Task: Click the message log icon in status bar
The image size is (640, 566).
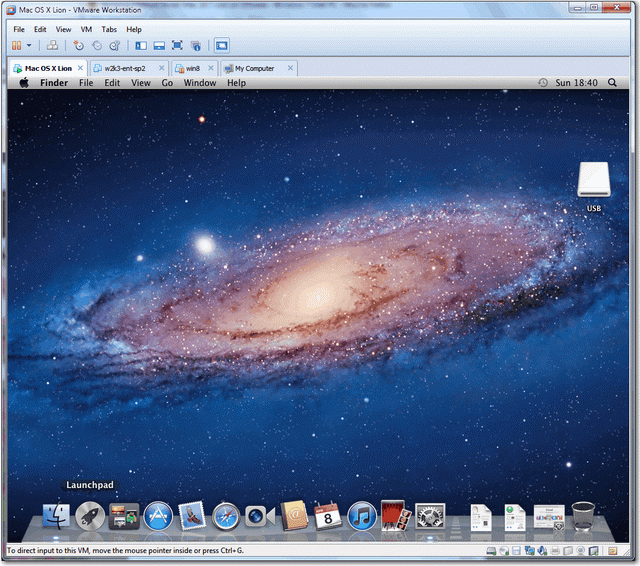Action: [613, 551]
